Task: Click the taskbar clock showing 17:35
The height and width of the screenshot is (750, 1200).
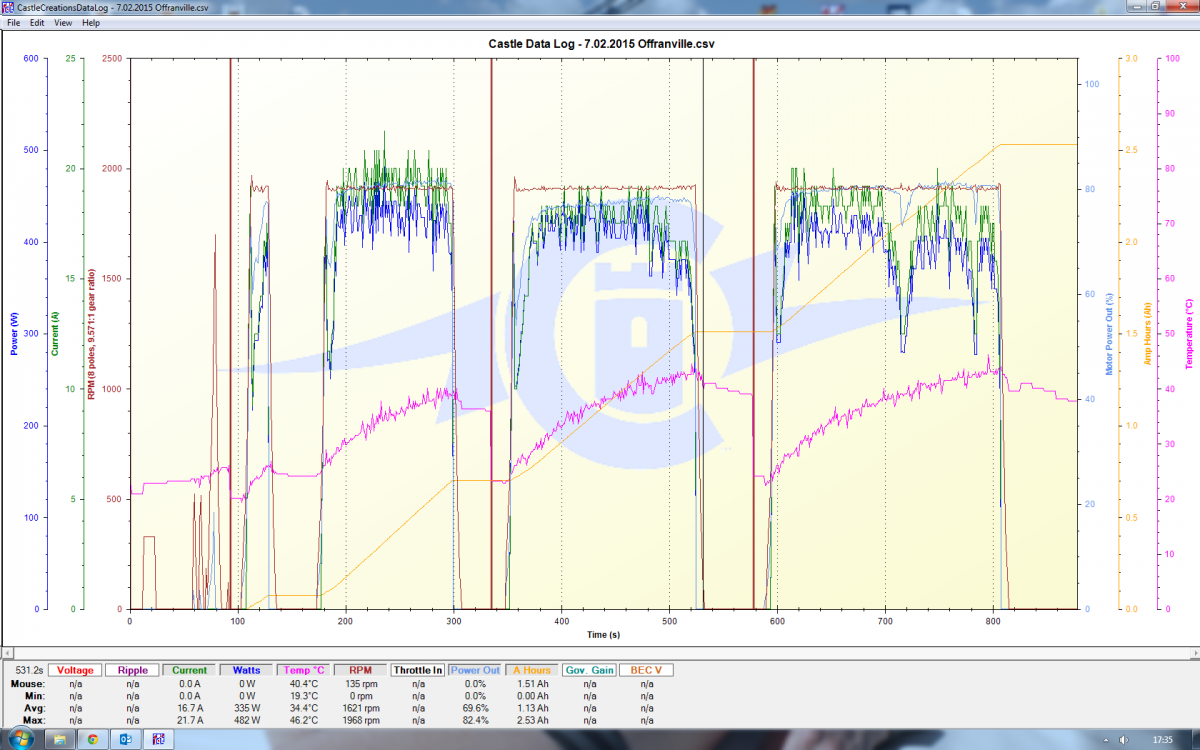Action: coord(1162,740)
